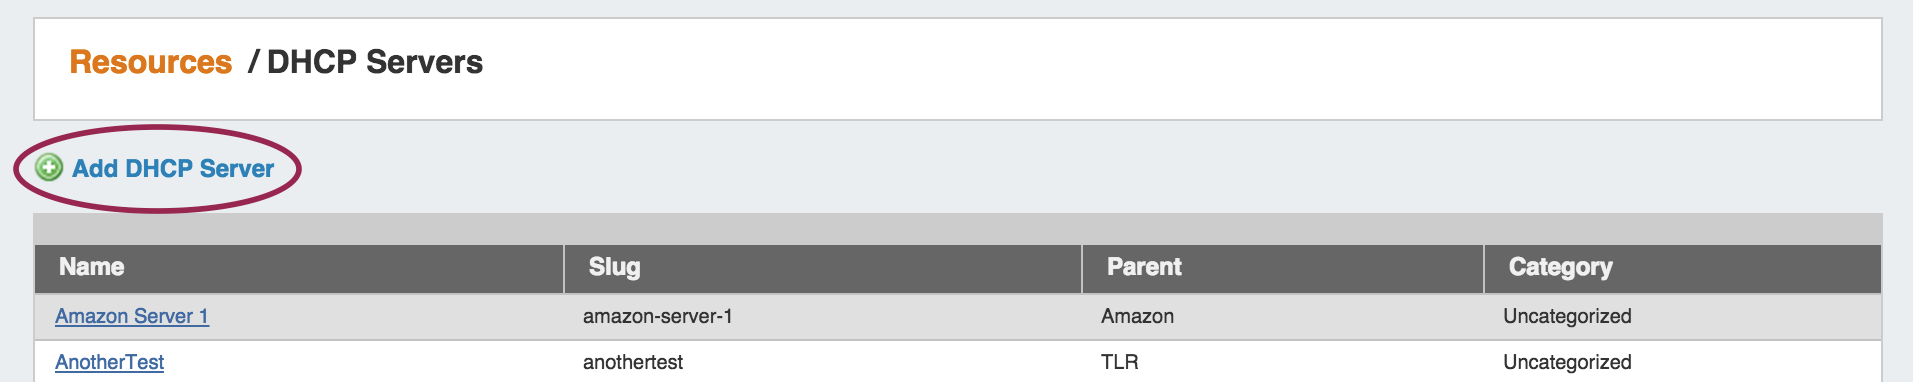Go back to Resources breadcrumb
The height and width of the screenshot is (382, 1913).
pos(151,62)
